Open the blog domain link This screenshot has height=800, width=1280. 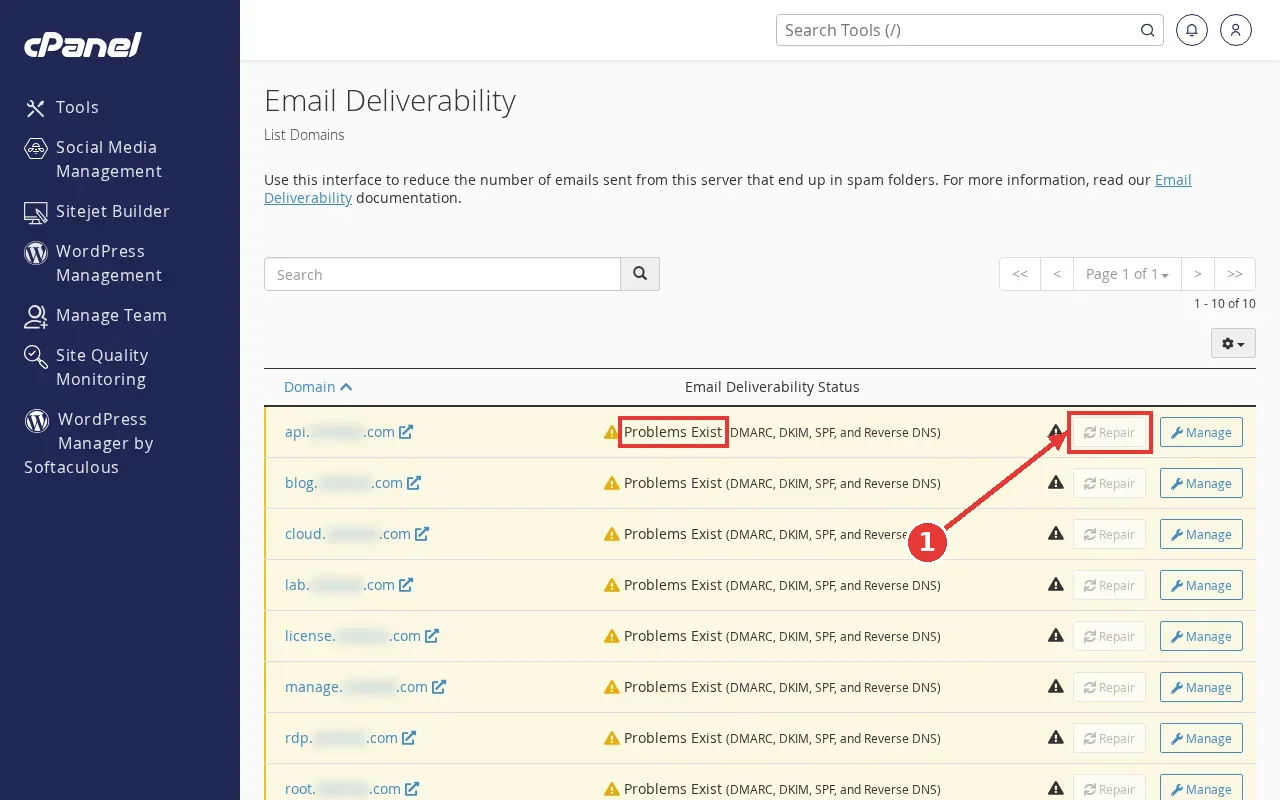(x=352, y=483)
